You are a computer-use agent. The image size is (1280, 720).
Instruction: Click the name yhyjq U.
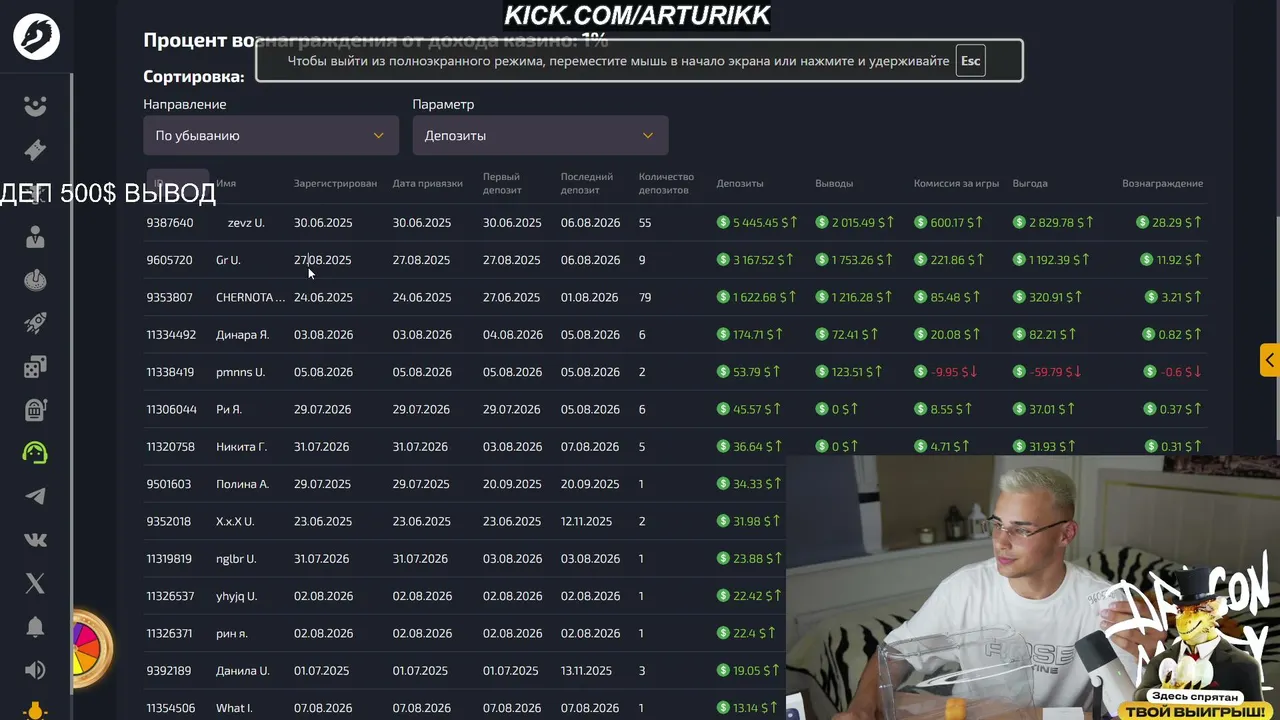pos(236,596)
